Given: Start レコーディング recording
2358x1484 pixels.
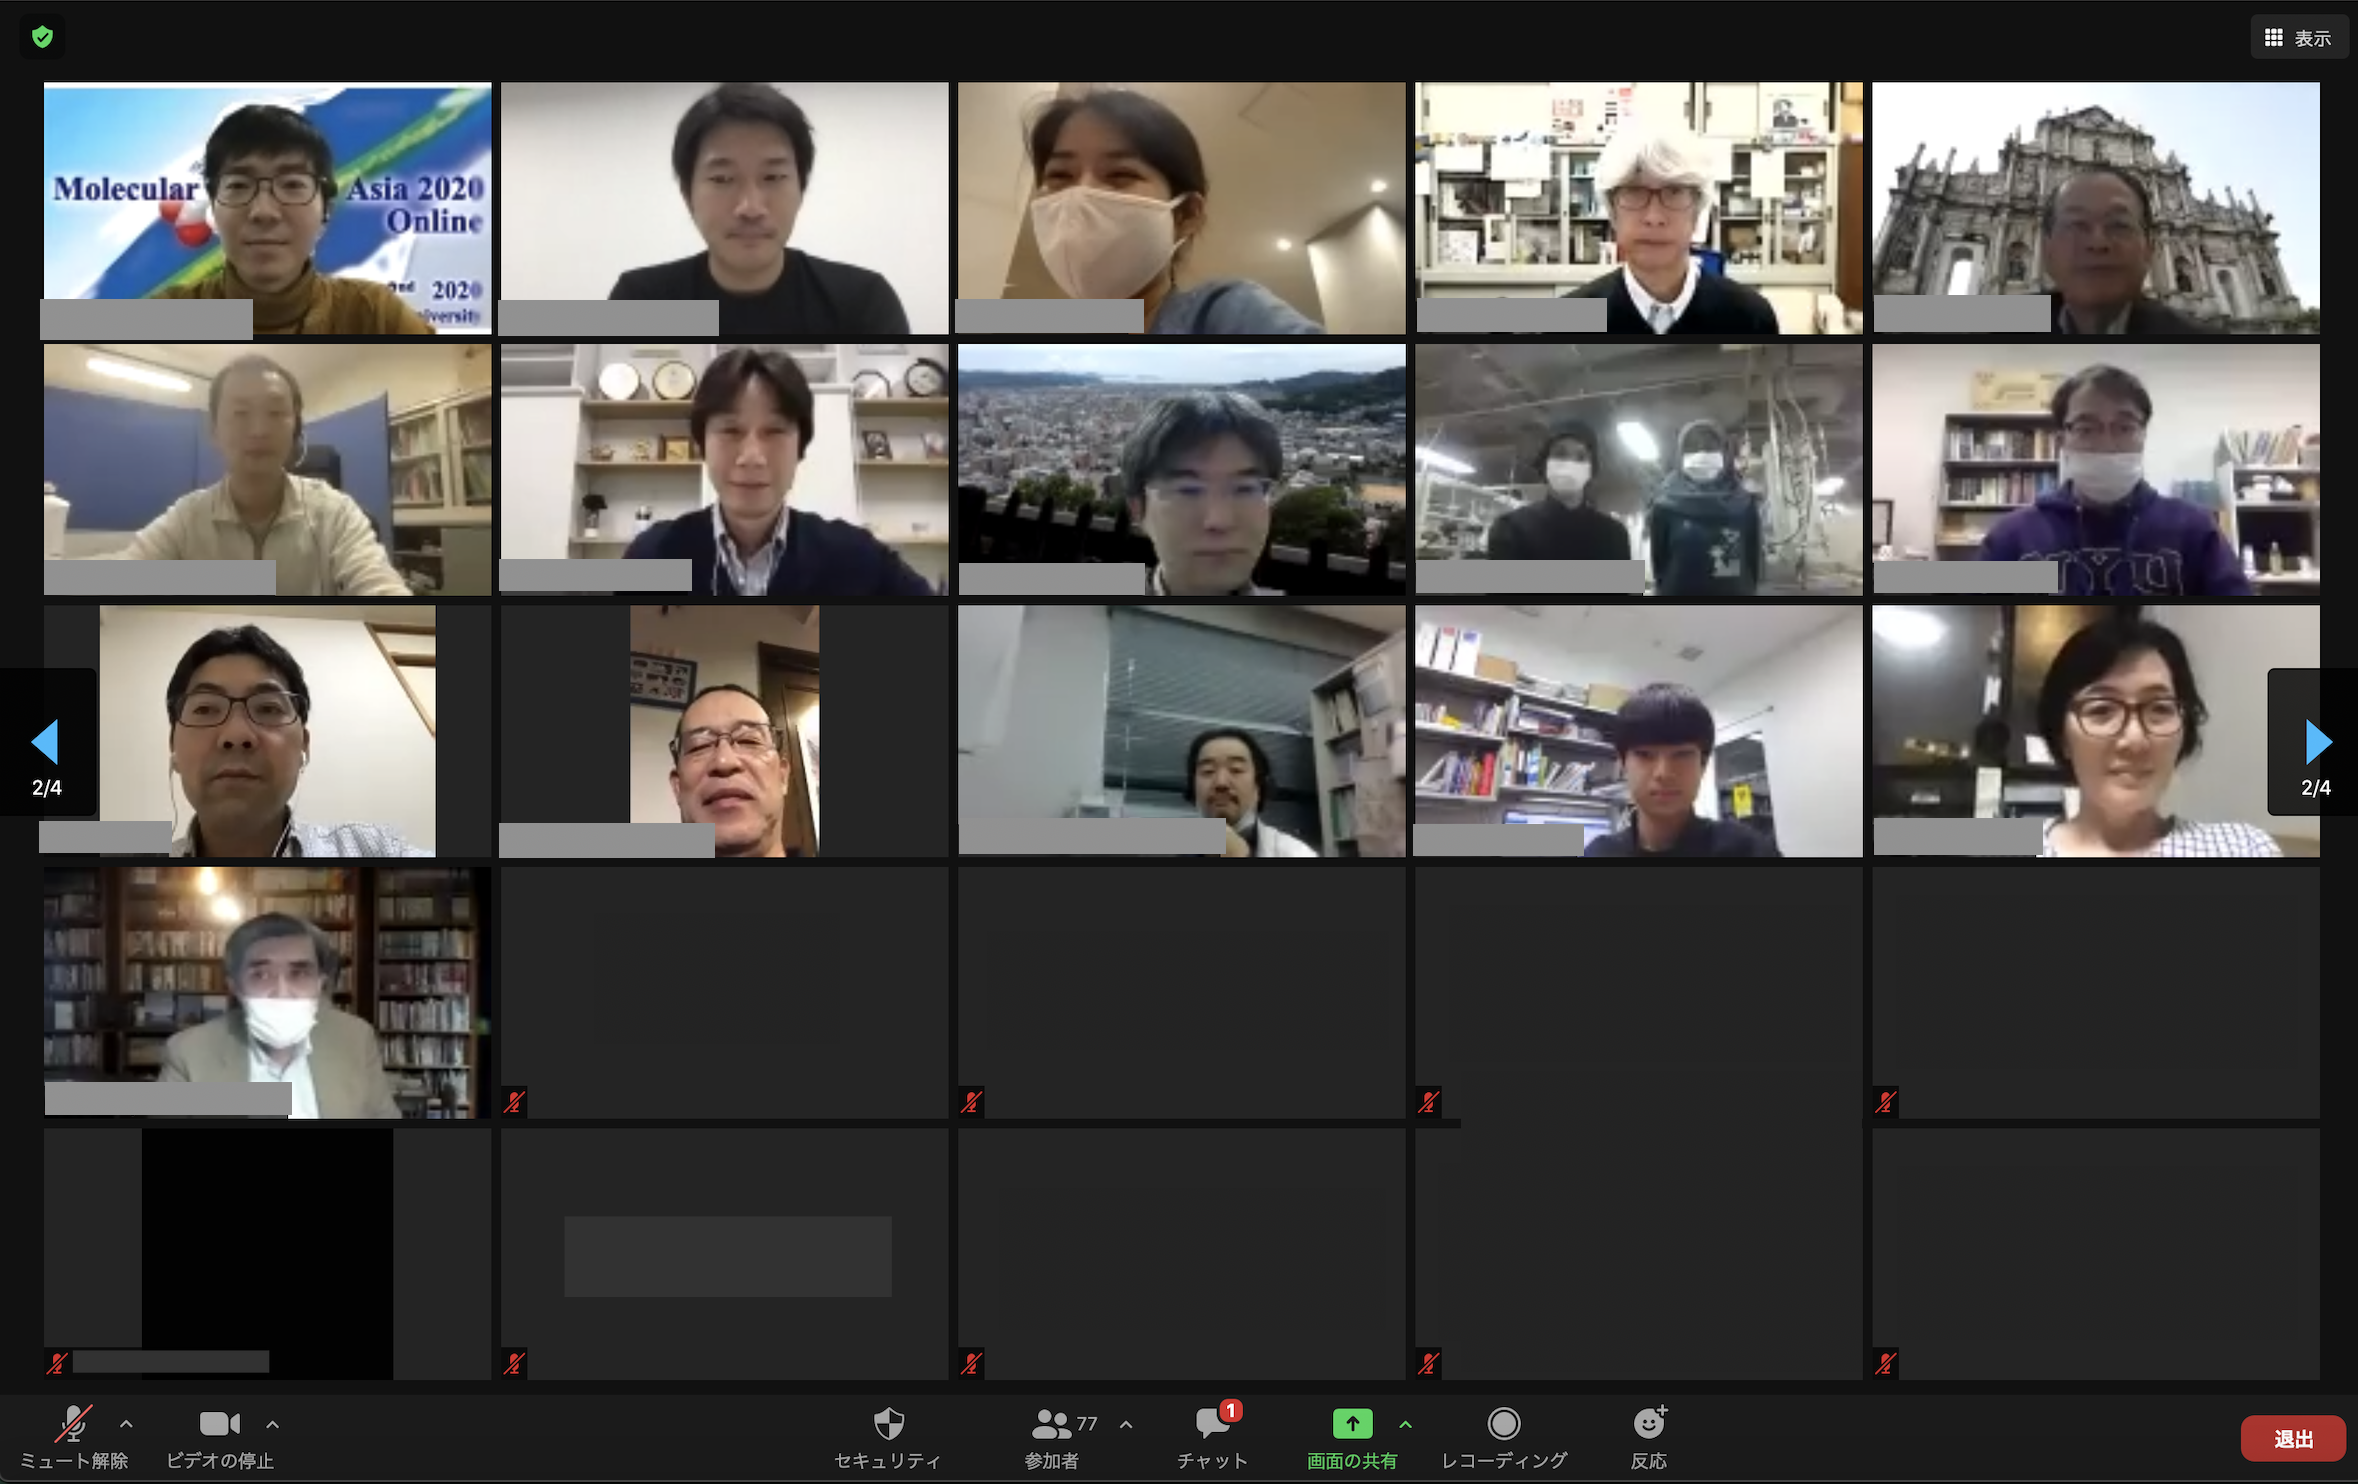Looking at the screenshot, I should pyautogui.click(x=1504, y=1438).
